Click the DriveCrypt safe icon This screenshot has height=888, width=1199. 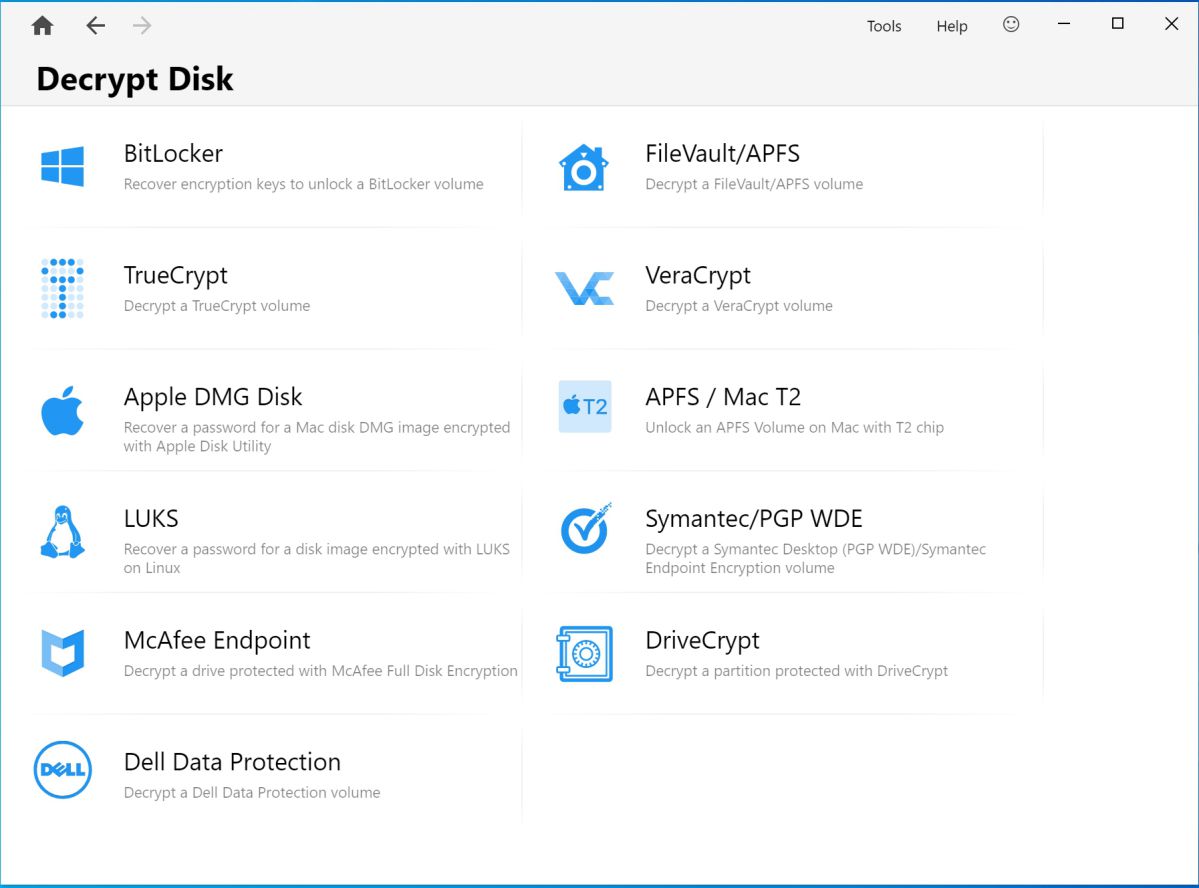point(583,654)
